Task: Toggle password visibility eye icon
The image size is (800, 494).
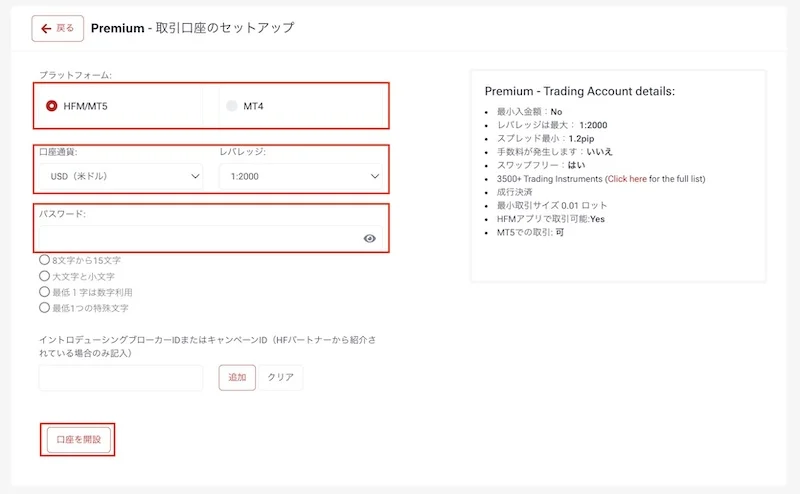Action: pos(370,239)
